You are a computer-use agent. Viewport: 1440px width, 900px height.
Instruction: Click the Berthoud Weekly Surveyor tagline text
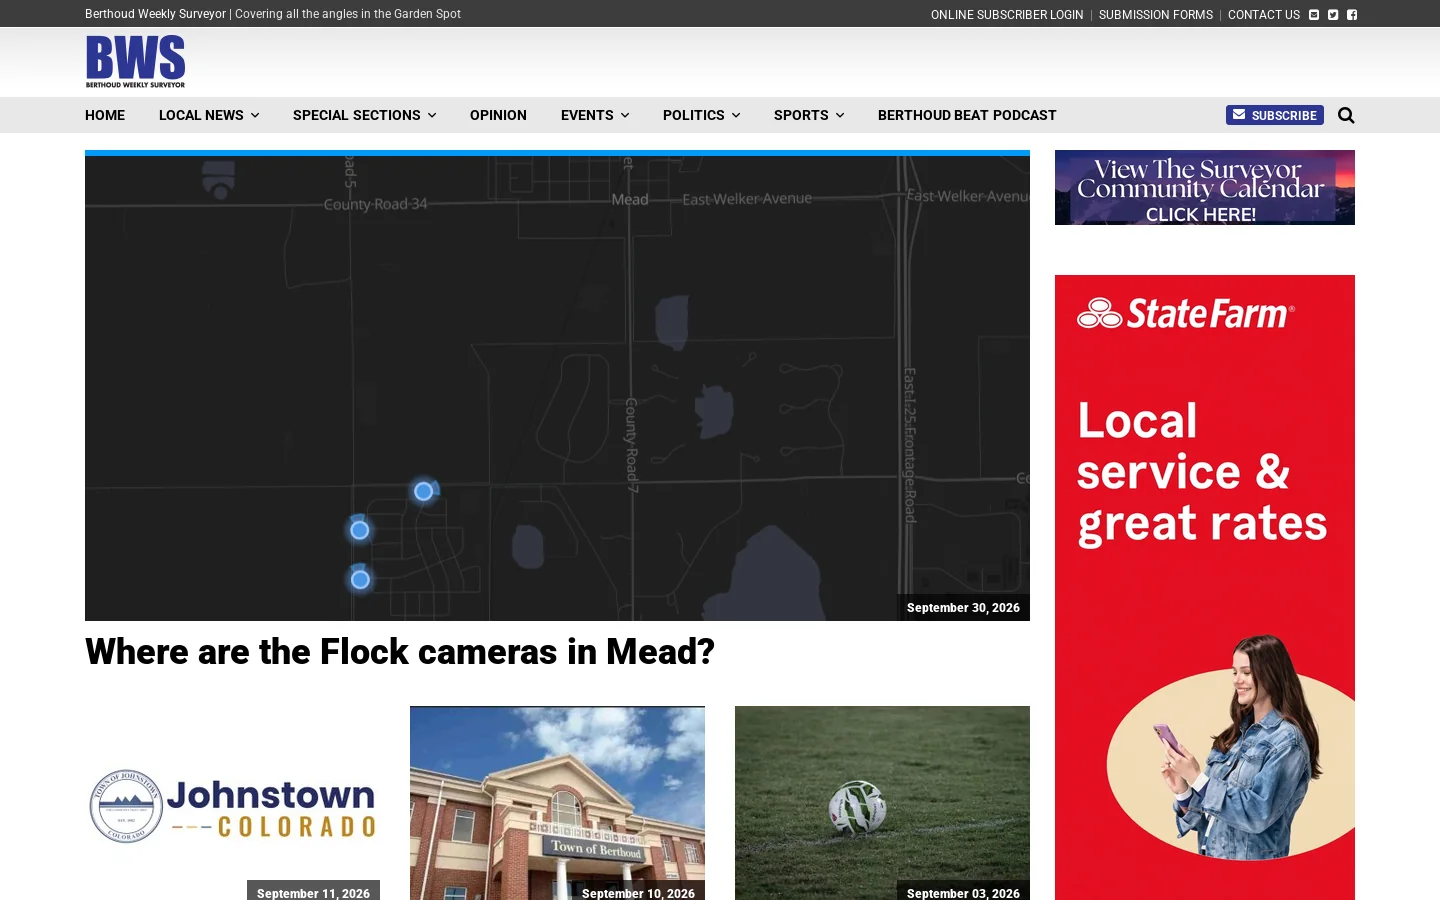(273, 14)
